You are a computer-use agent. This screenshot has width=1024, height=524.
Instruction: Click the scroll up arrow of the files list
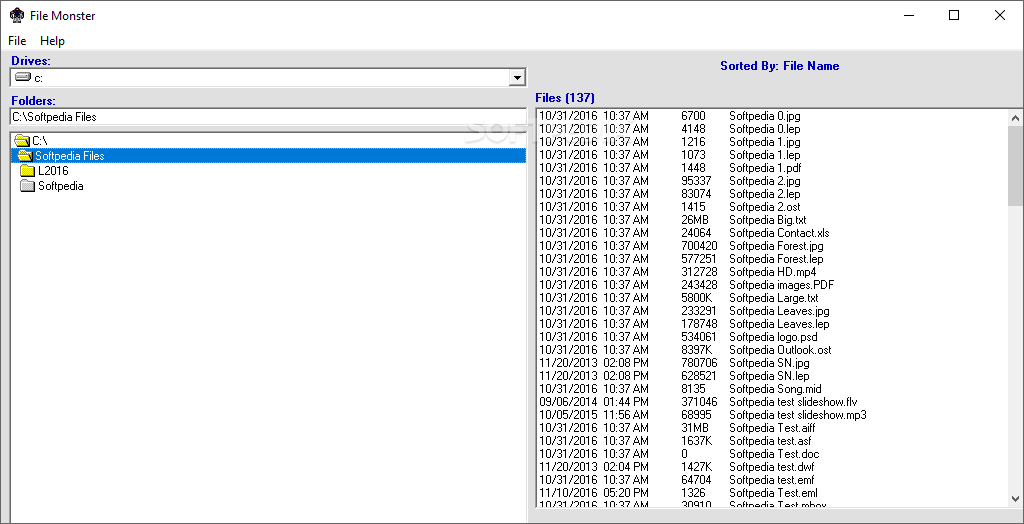[x=1015, y=118]
